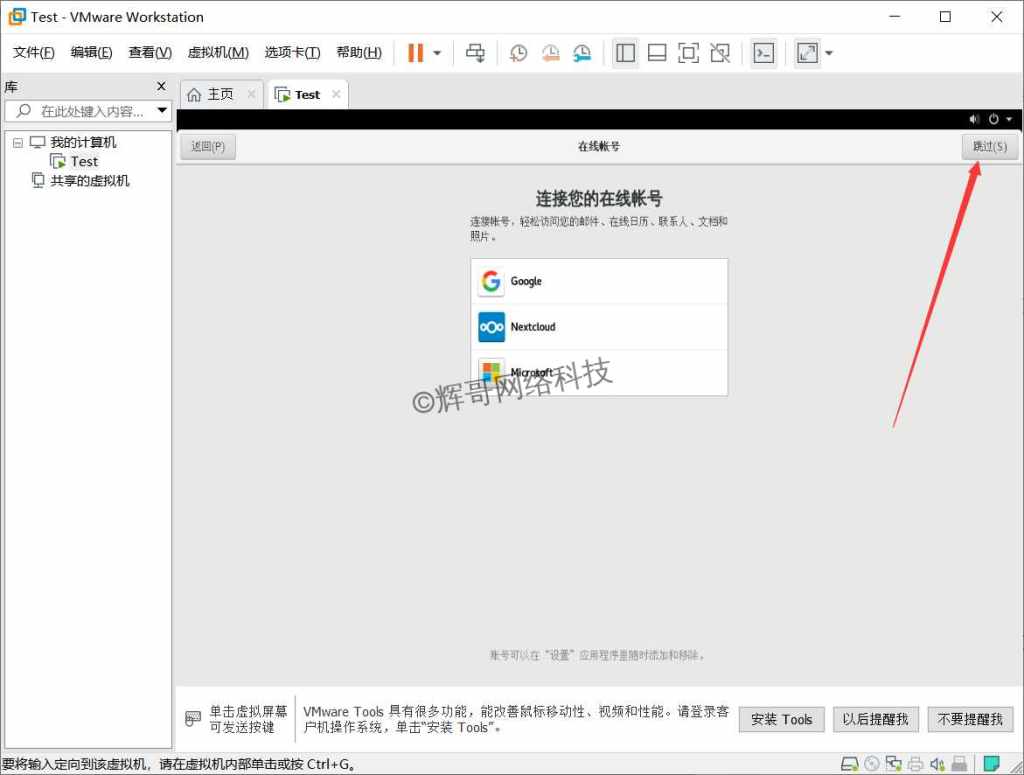Open the 编辑(E) menu
The image size is (1024, 775).
coord(91,52)
